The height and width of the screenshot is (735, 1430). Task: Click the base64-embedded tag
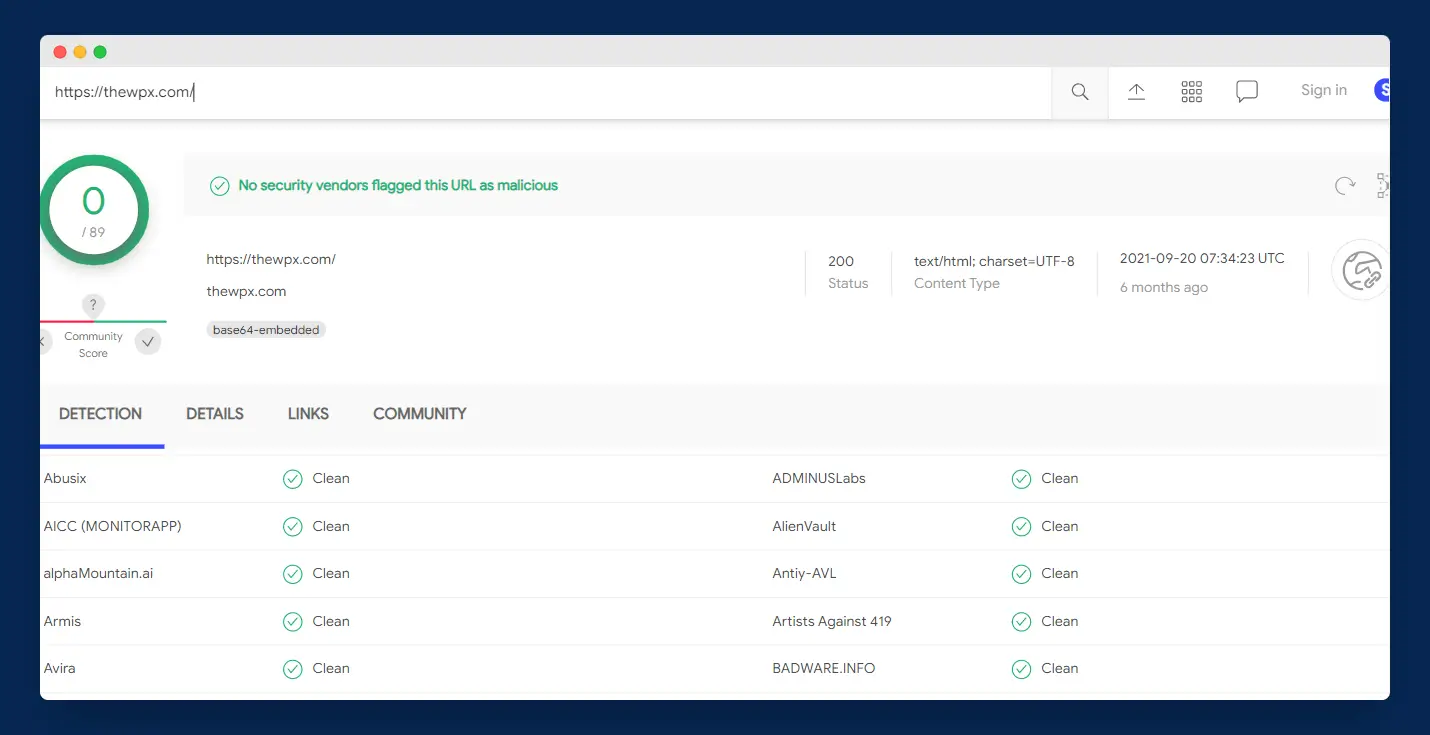click(x=266, y=330)
